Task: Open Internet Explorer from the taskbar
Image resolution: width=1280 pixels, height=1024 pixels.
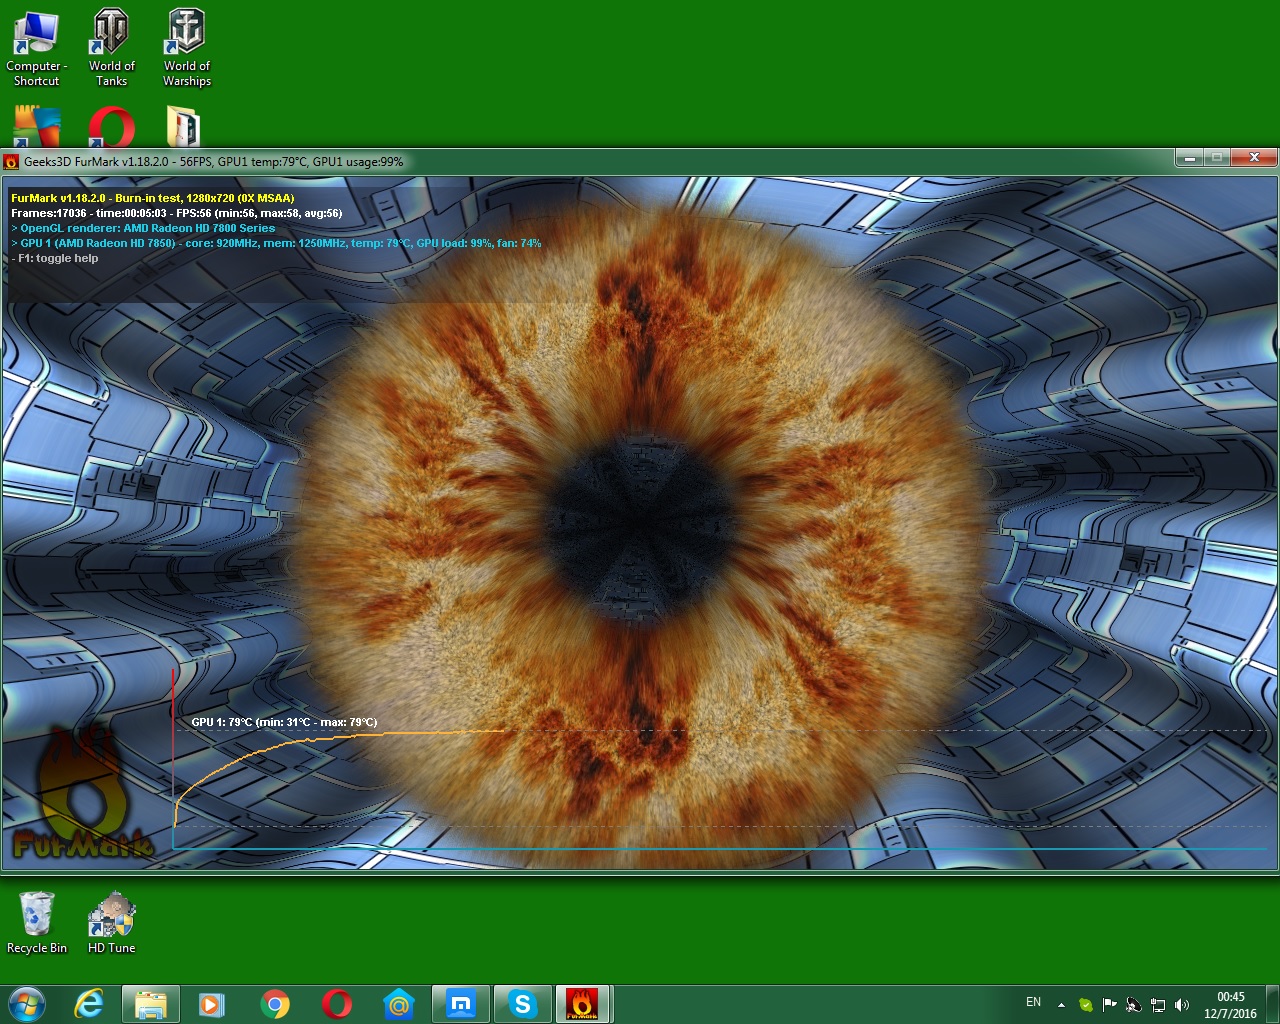Action: [90, 1004]
